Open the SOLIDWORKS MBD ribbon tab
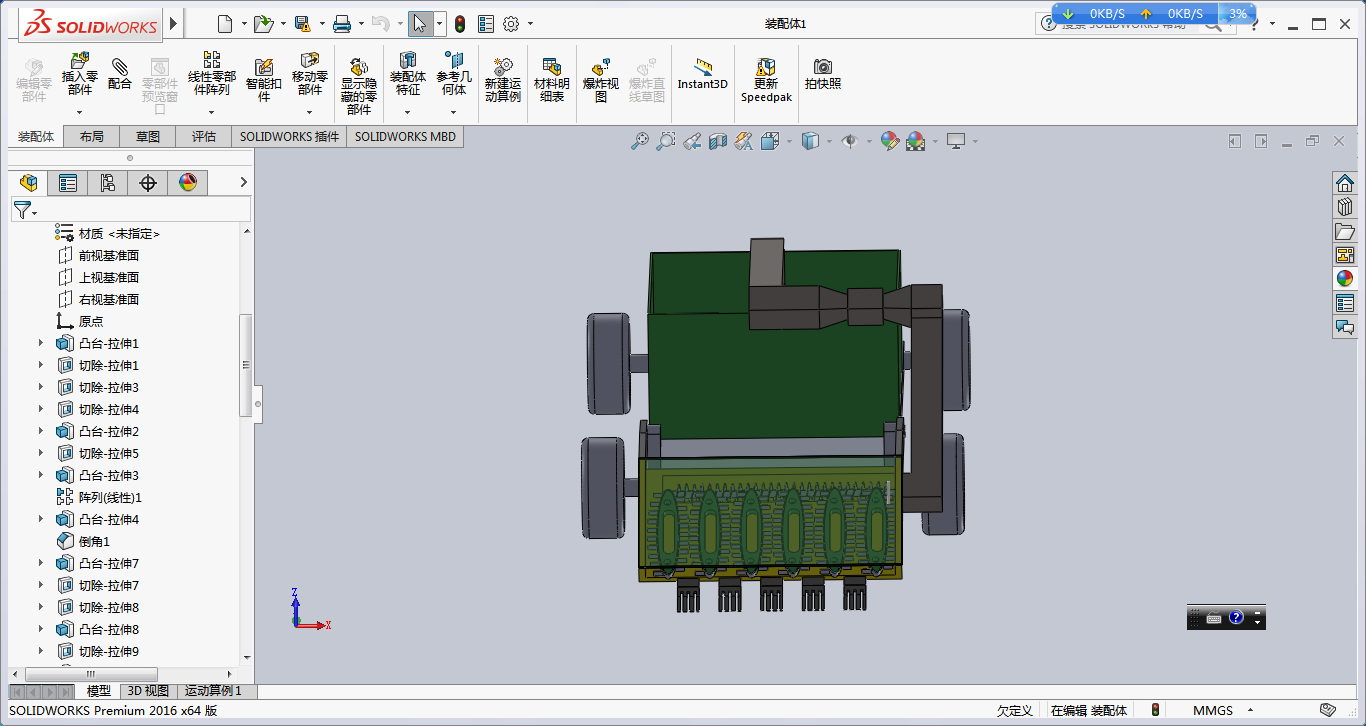The height and width of the screenshot is (726, 1366). pos(405,136)
